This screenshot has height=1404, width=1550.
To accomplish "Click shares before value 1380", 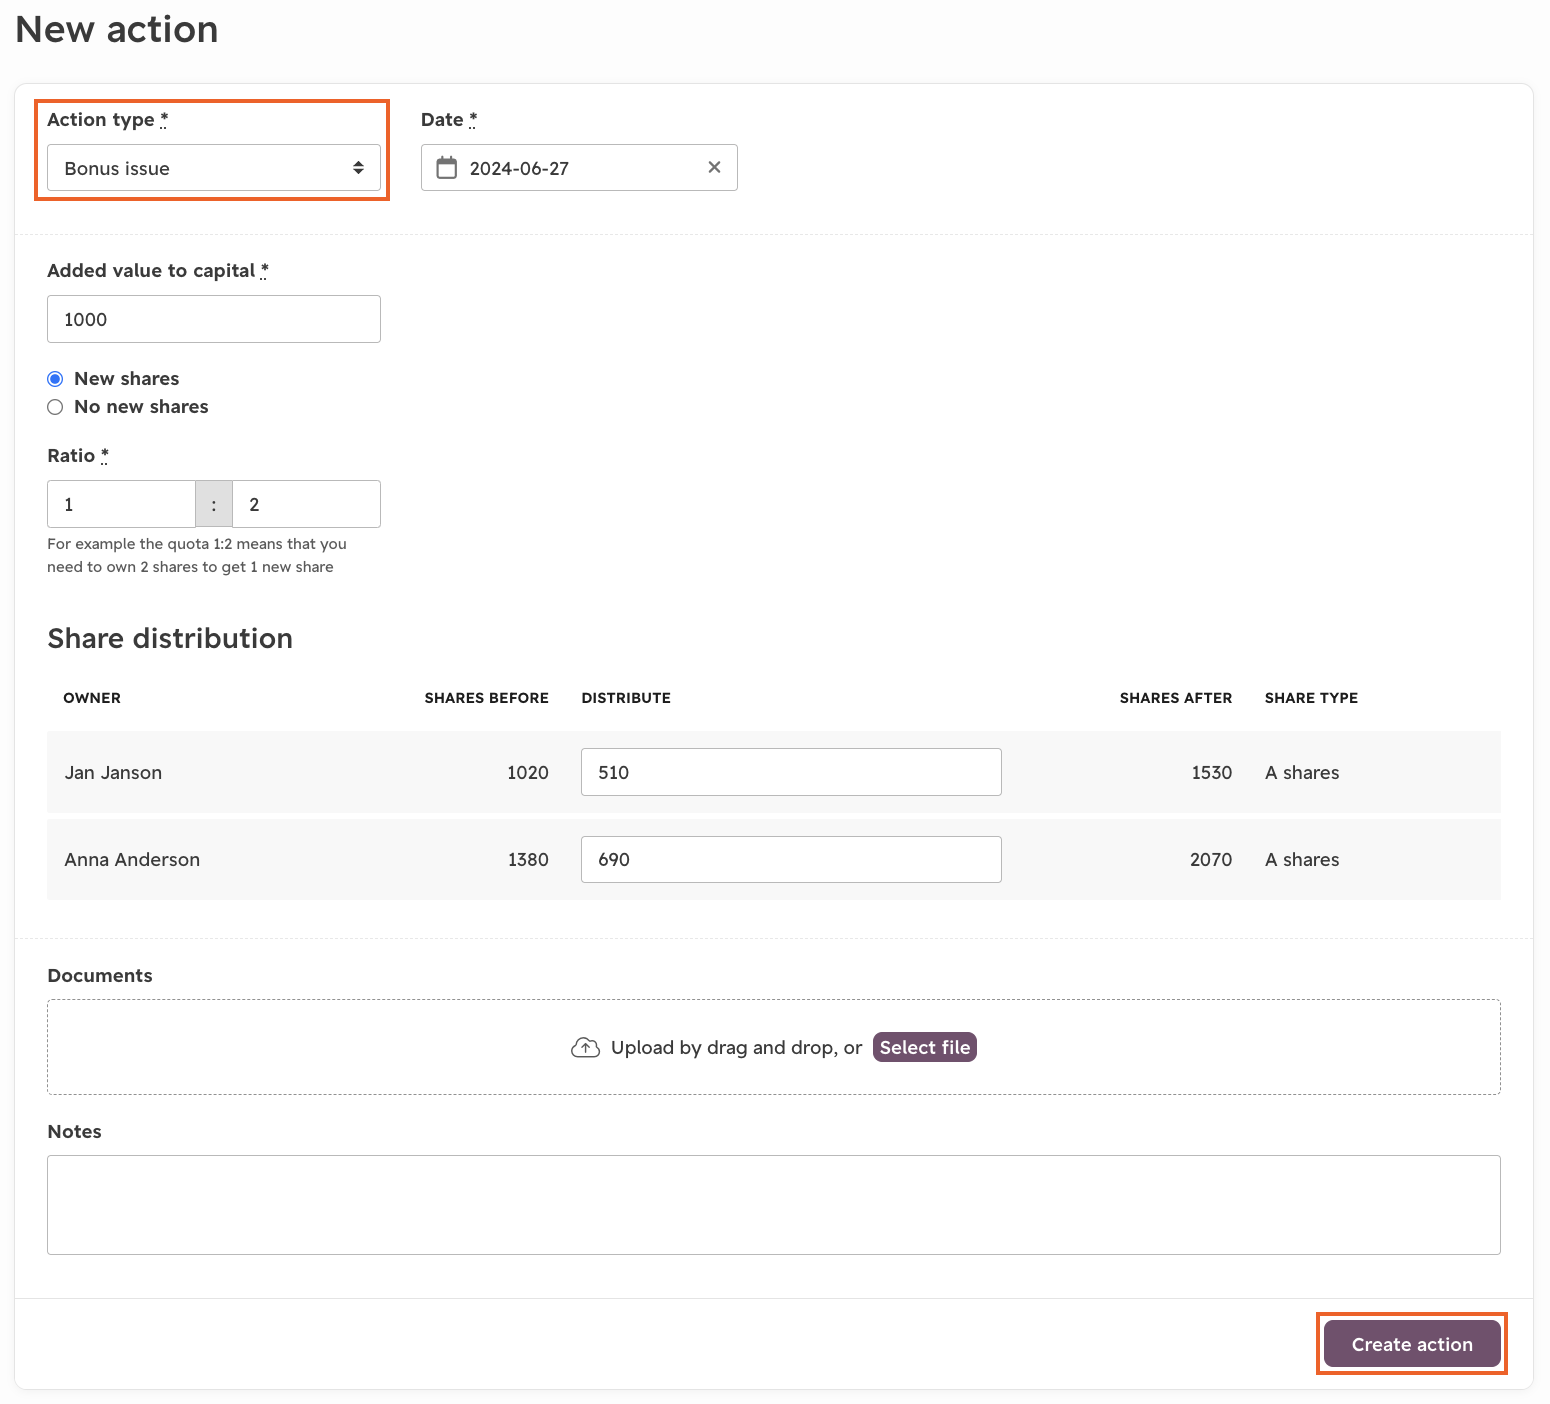I will [x=528, y=860].
